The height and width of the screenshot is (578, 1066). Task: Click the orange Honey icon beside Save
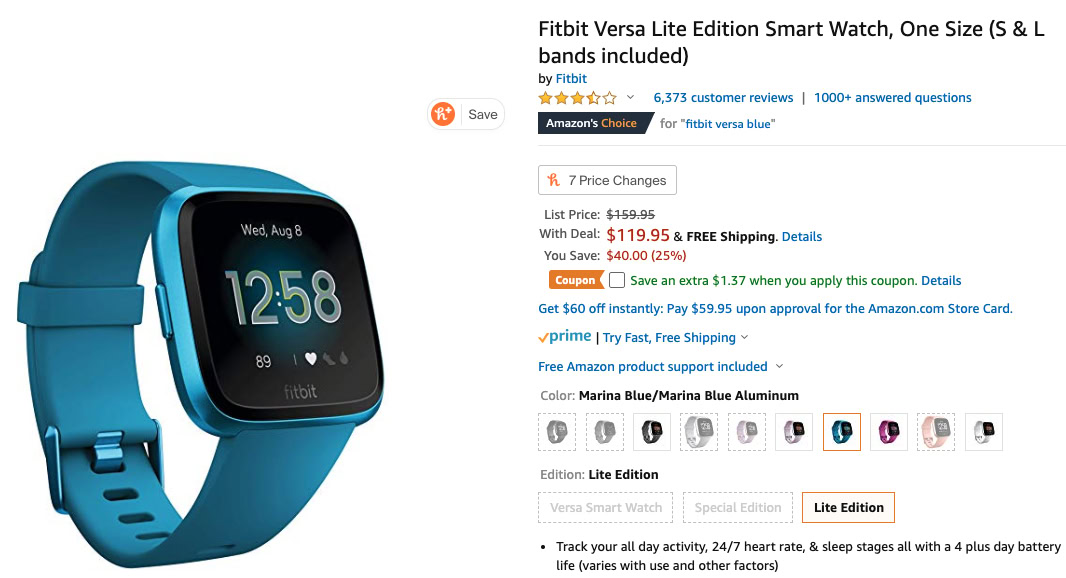coord(443,114)
